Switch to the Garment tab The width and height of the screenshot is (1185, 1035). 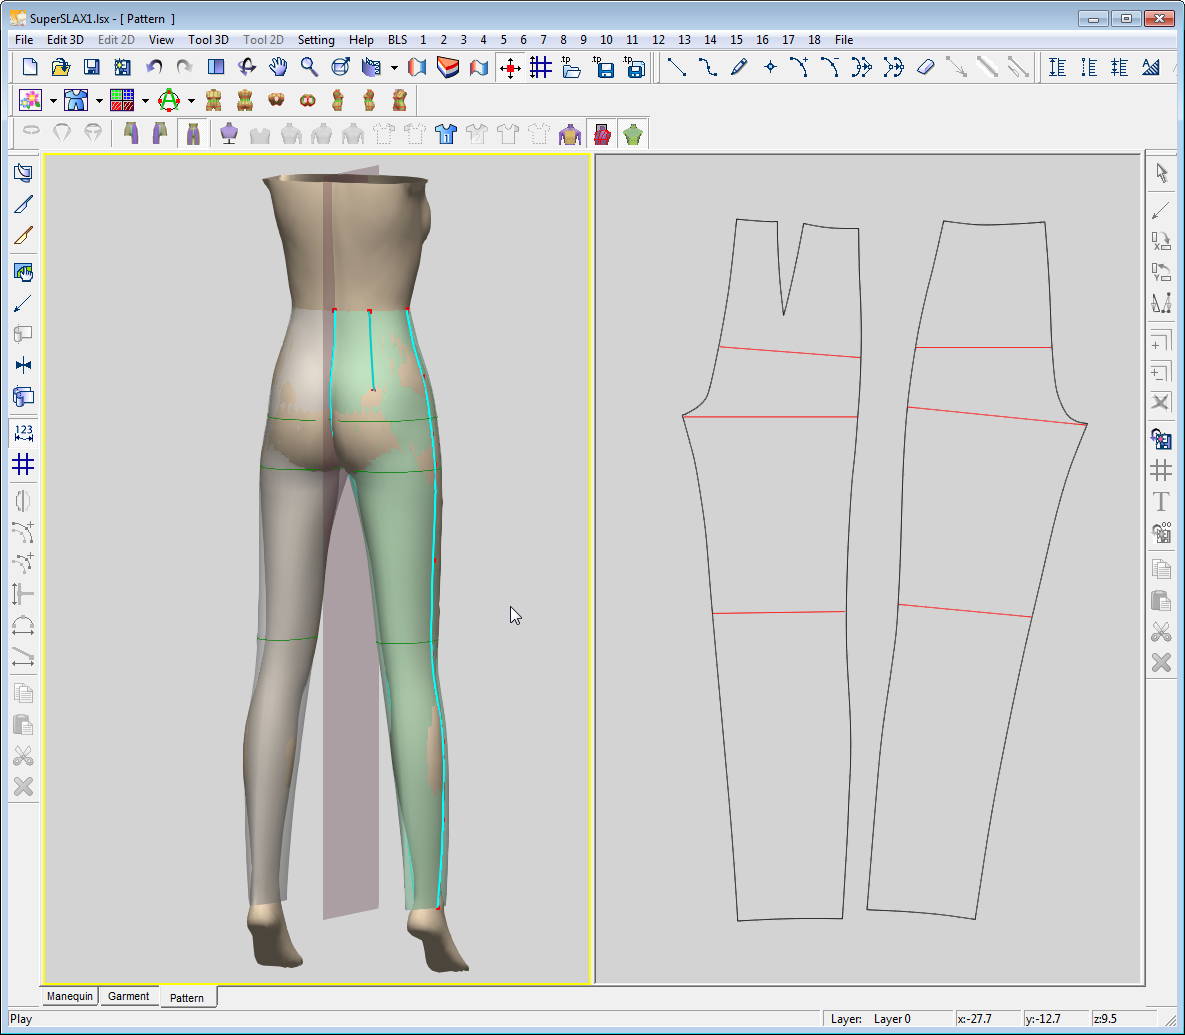(129, 996)
